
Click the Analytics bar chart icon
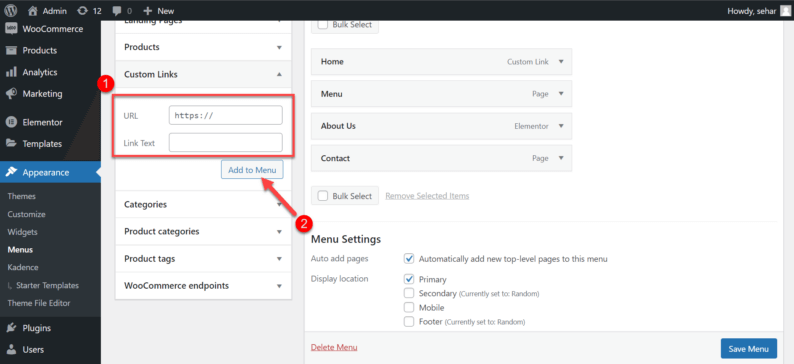[11, 72]
